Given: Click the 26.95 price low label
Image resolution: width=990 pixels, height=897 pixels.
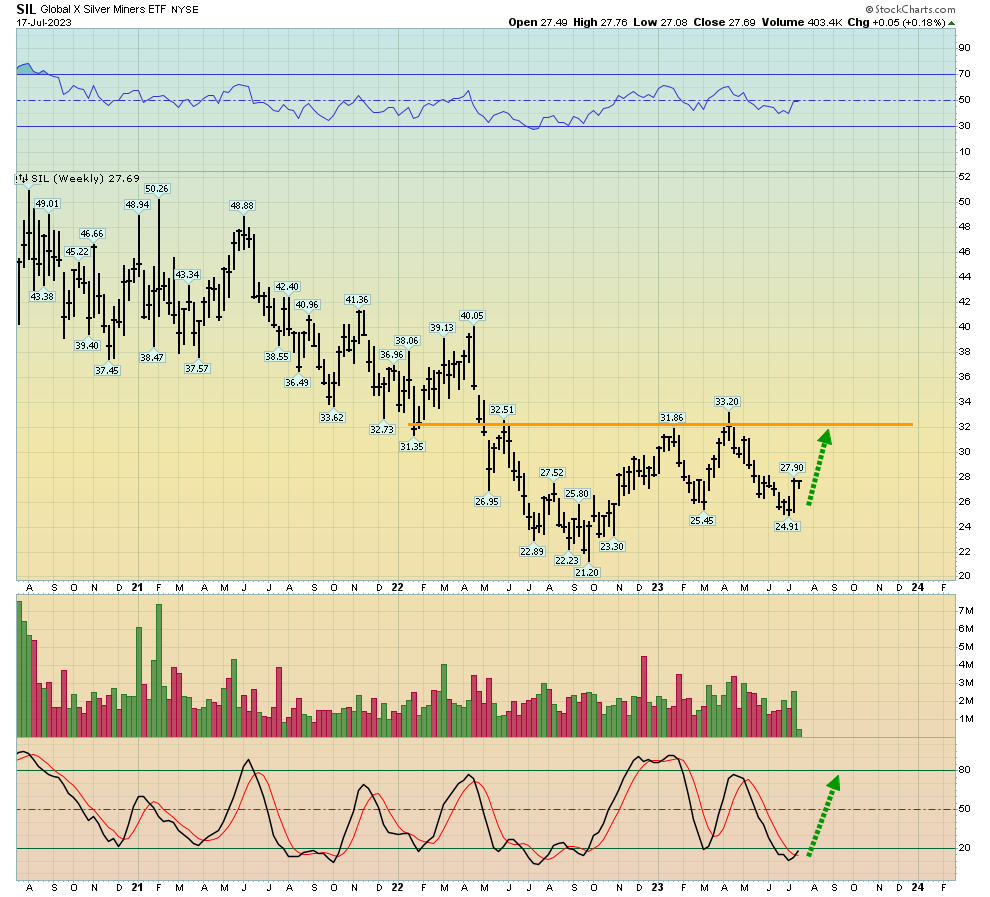Looking at the screenshot, I should (487, 502).
